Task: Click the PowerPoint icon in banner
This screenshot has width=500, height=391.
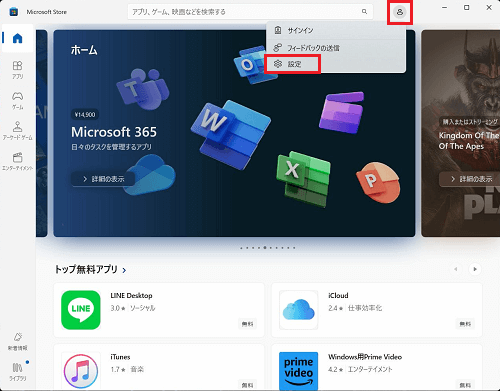Action: click(x=378, y=182)
